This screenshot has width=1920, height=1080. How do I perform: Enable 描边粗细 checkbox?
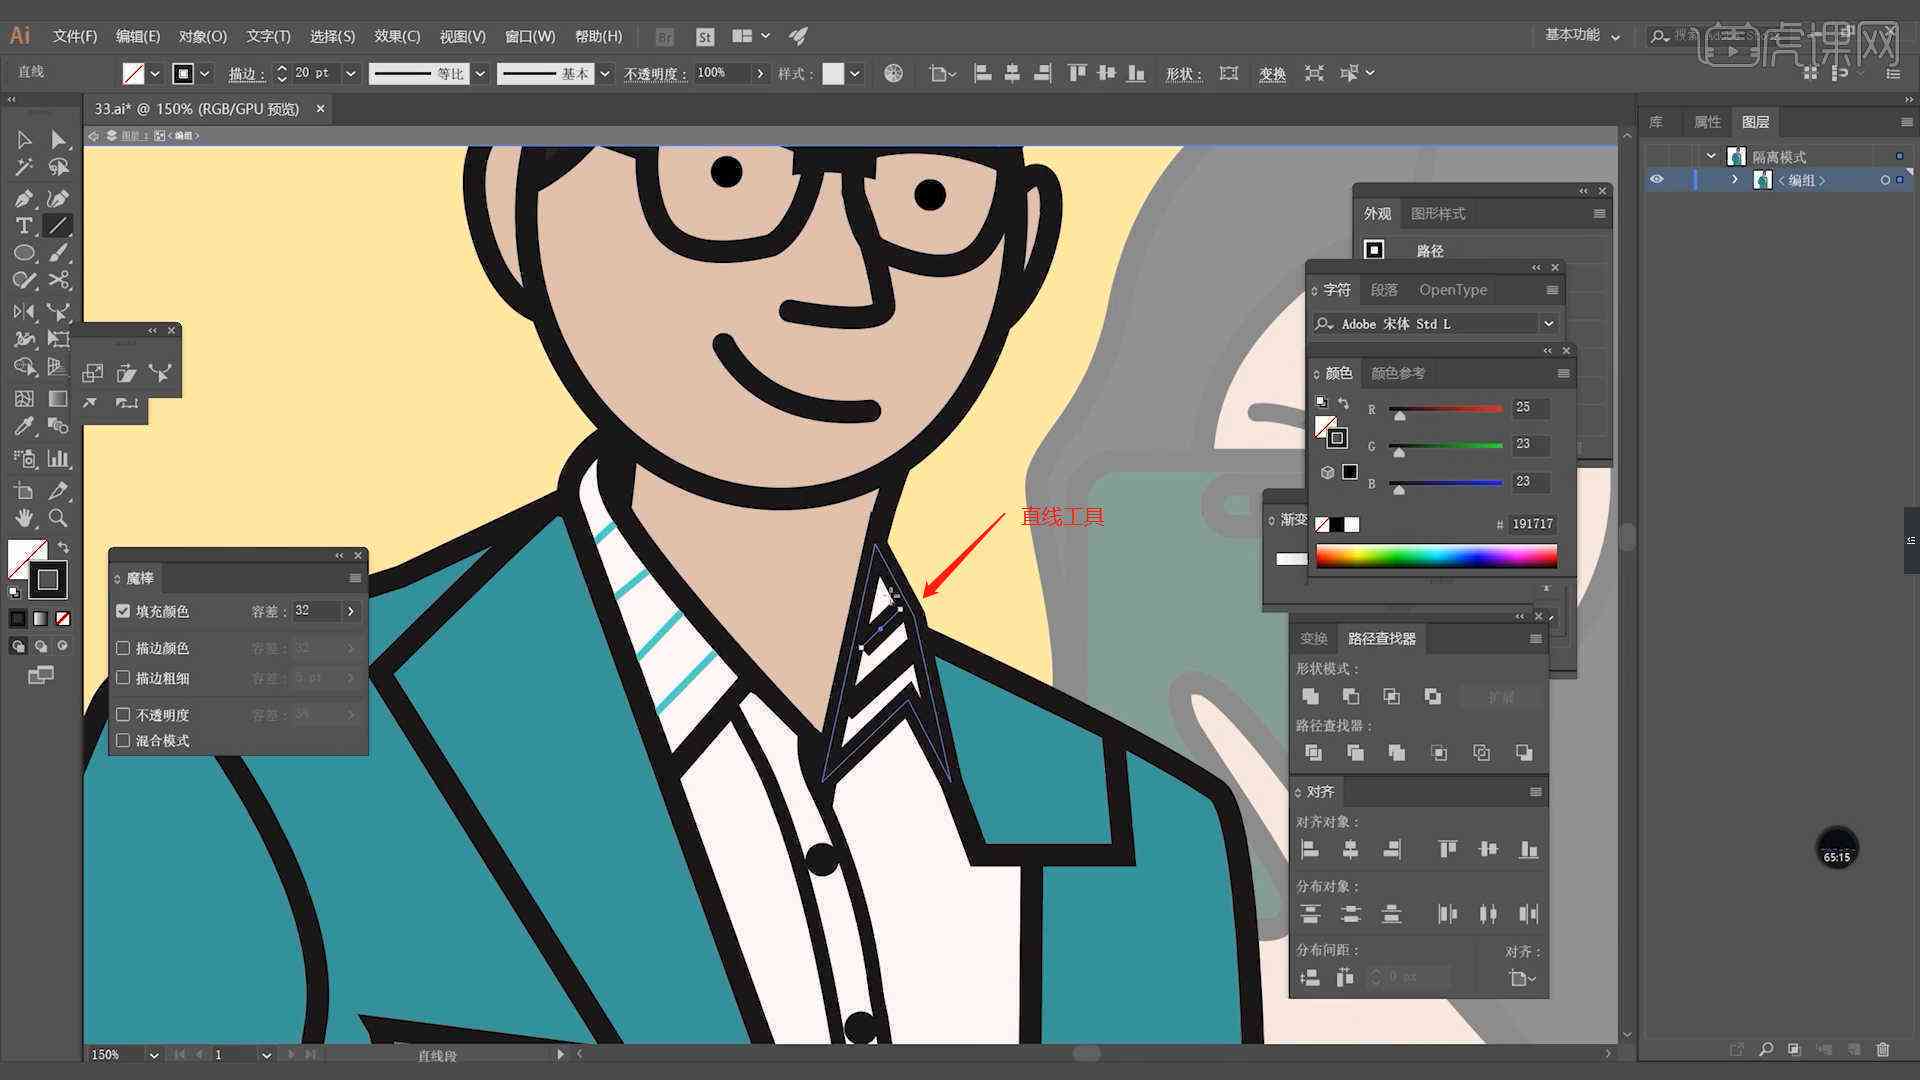pyautogui.click(x=123, y=678)
